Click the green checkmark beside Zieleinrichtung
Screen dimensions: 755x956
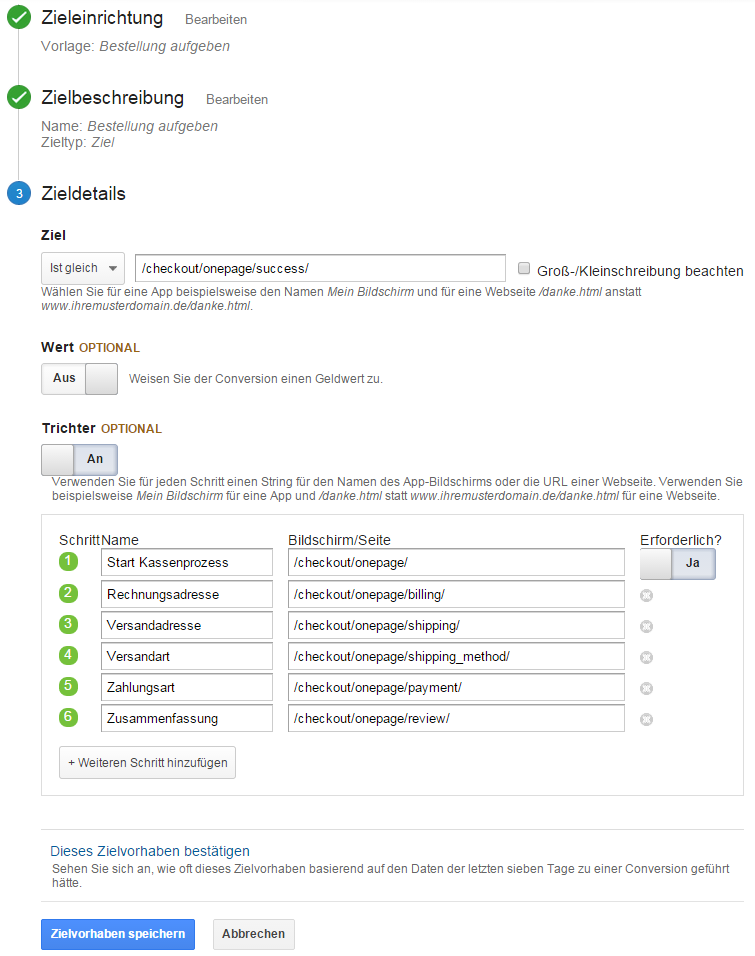click(x=19, y=19)
